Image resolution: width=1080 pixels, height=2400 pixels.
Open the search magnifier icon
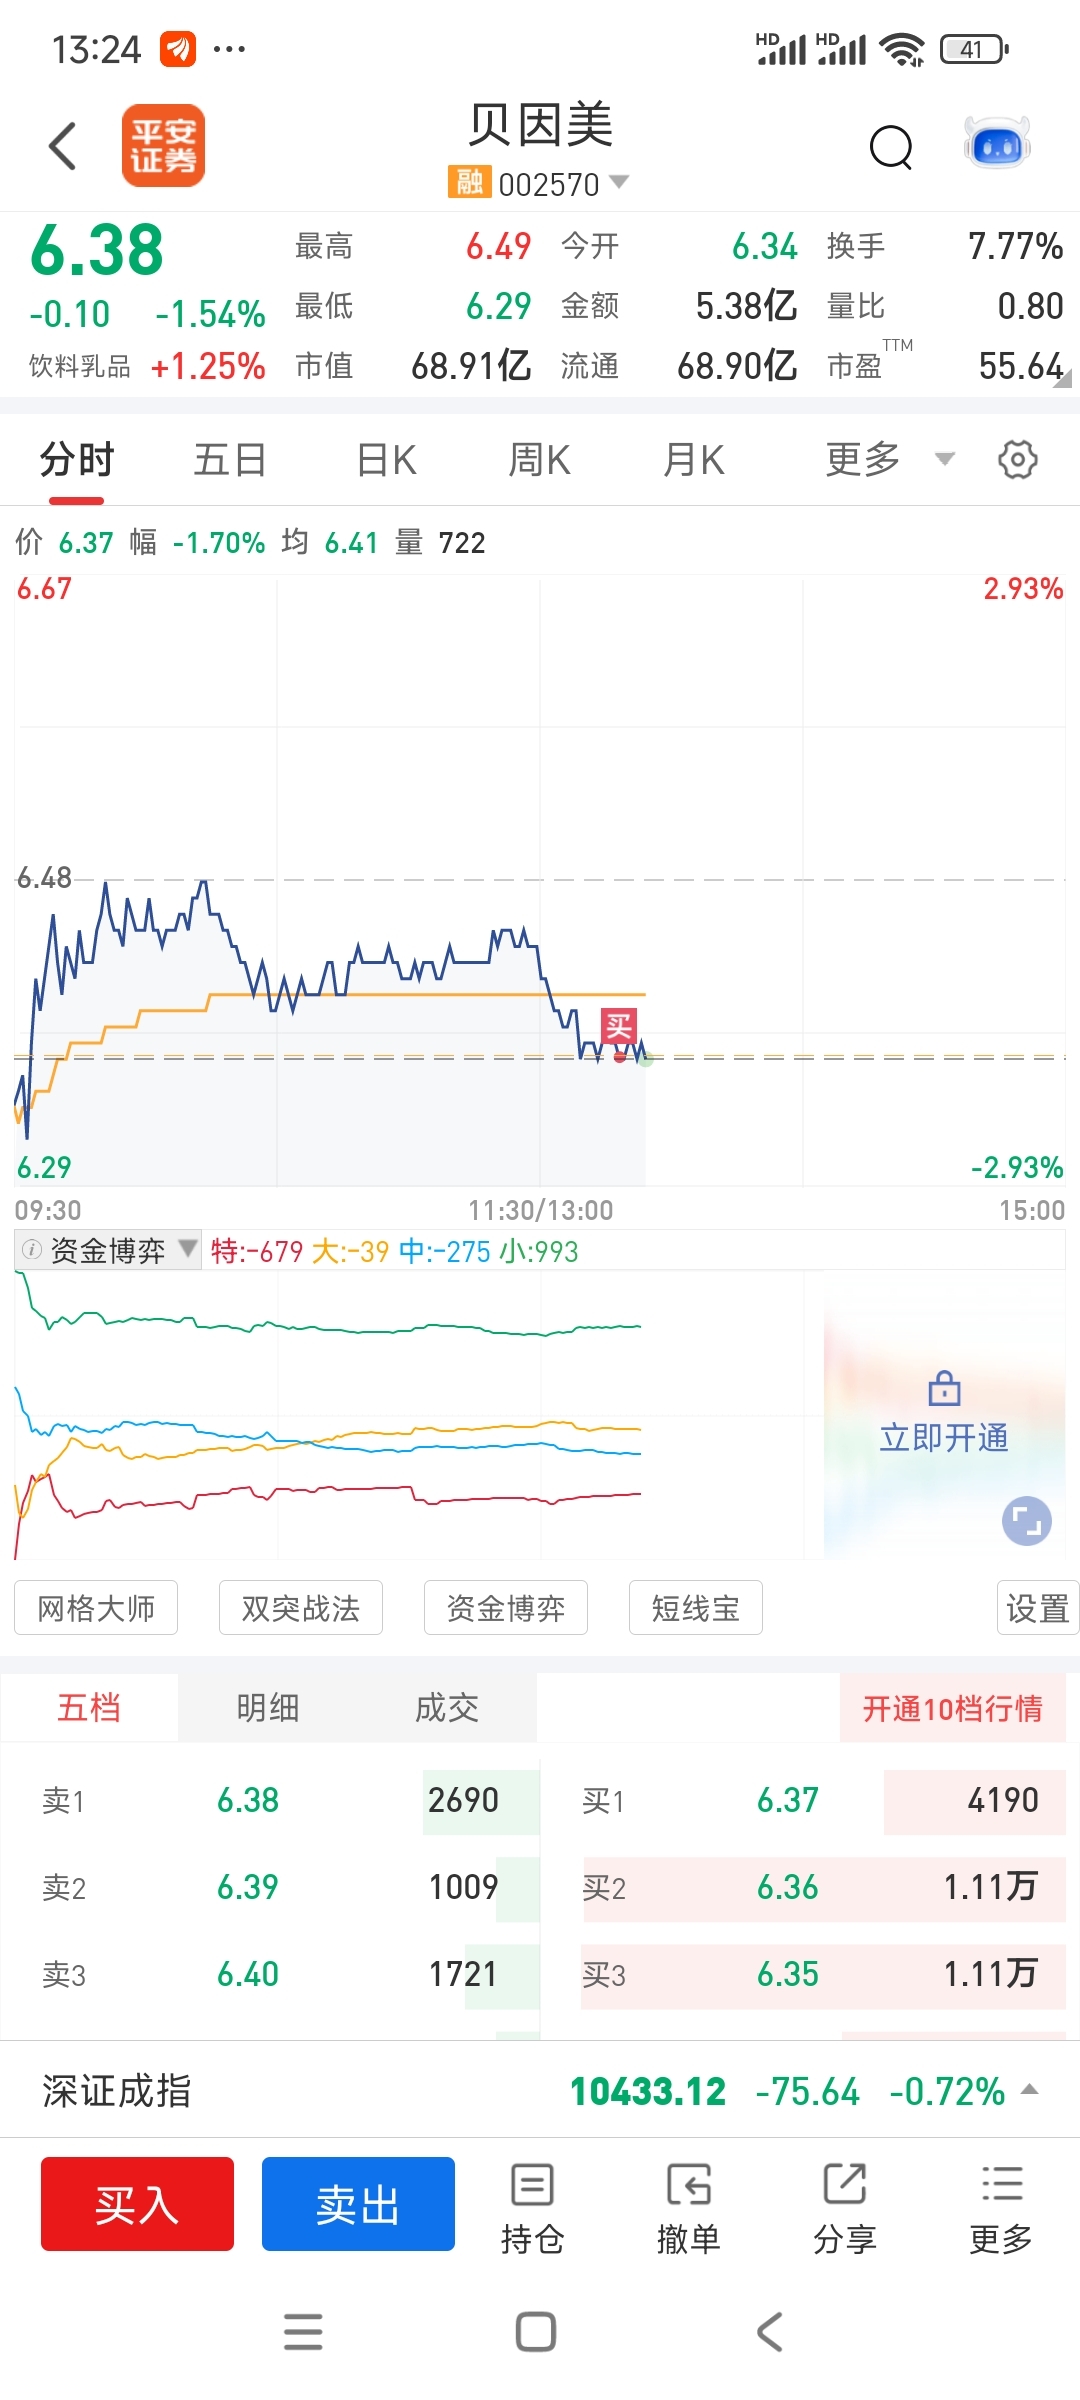(891, 148)
